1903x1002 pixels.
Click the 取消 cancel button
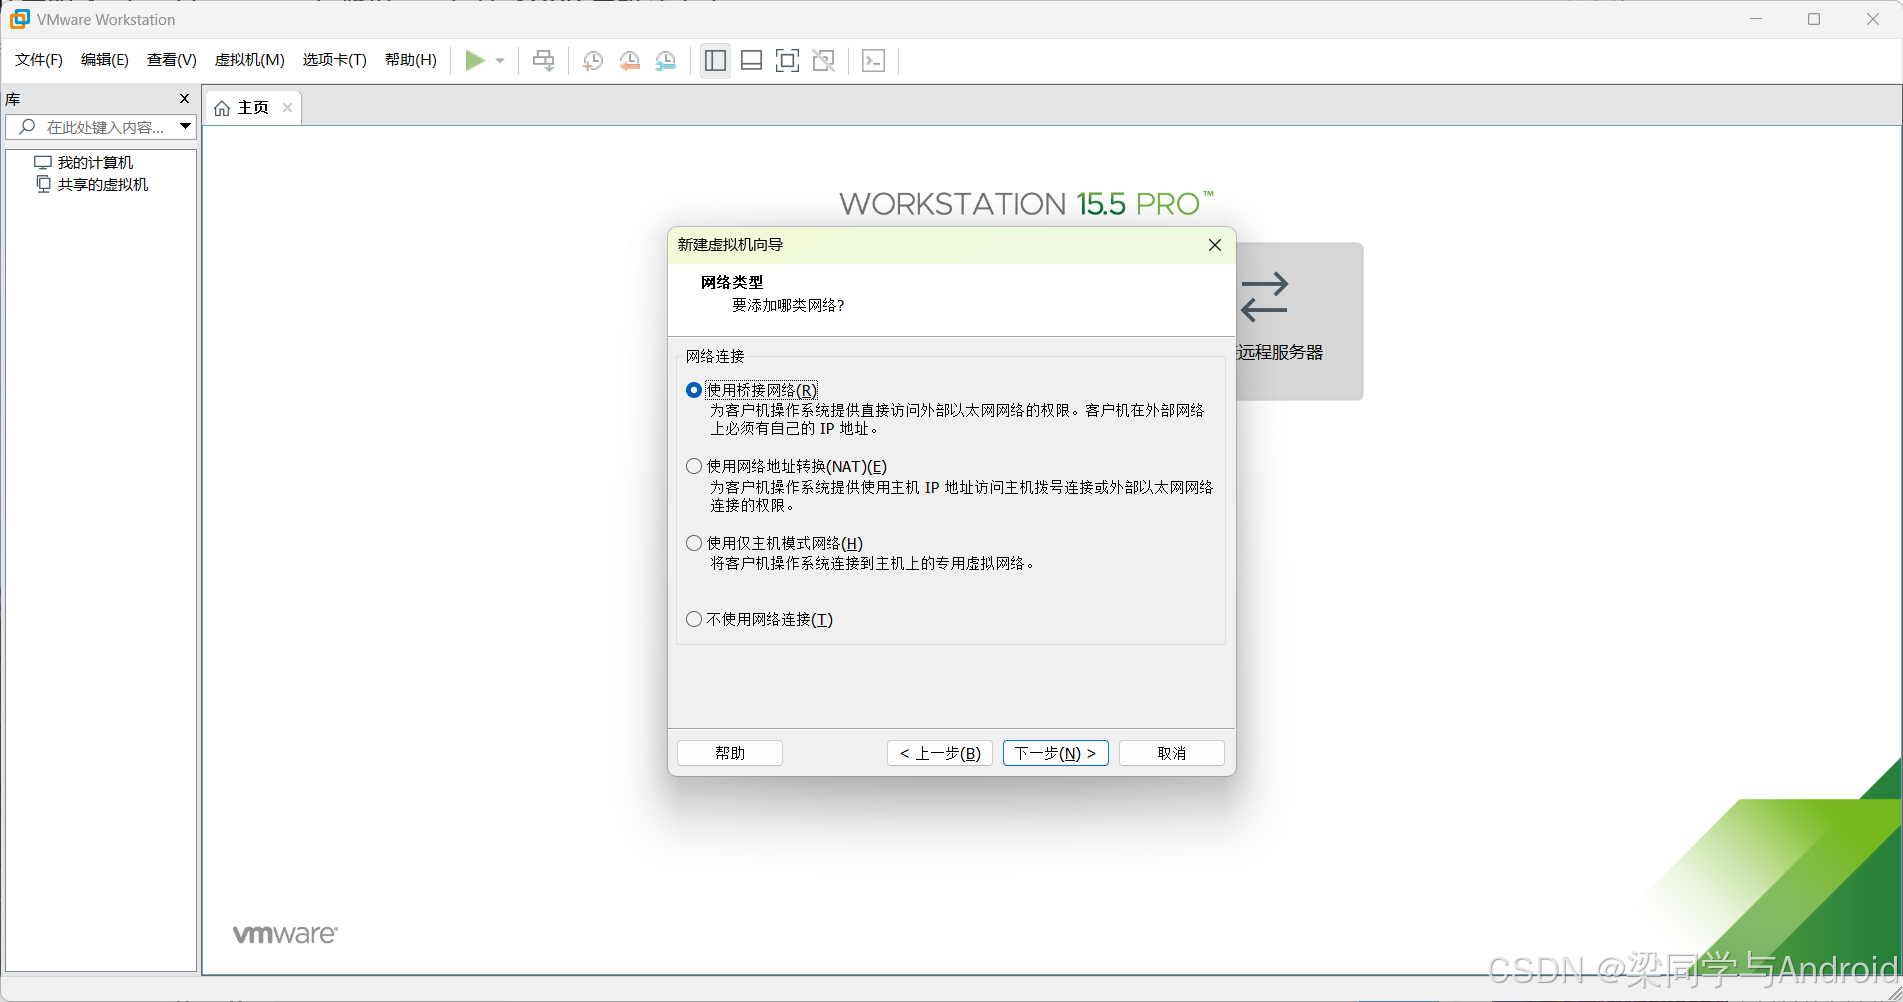1172,753
